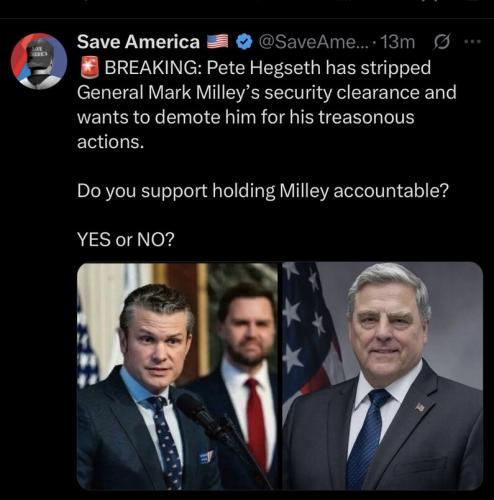Click the flag lapel pin on grey suit
494x500 pixels.
click(419, 407)
